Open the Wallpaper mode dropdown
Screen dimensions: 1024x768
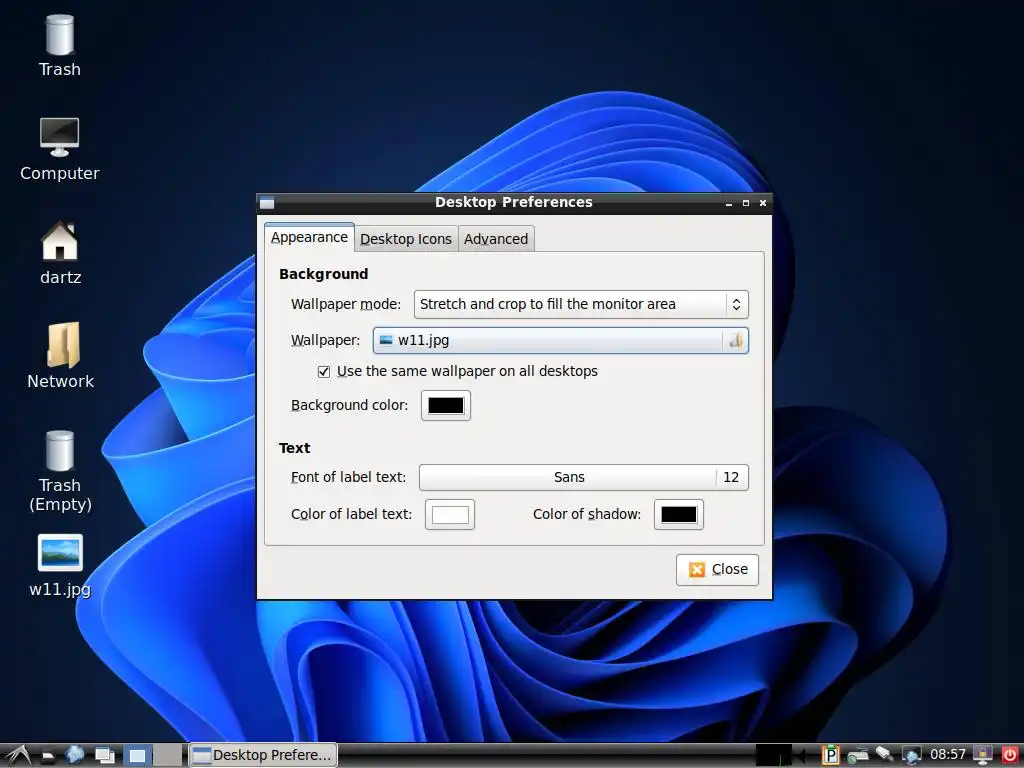pos(581,304)
